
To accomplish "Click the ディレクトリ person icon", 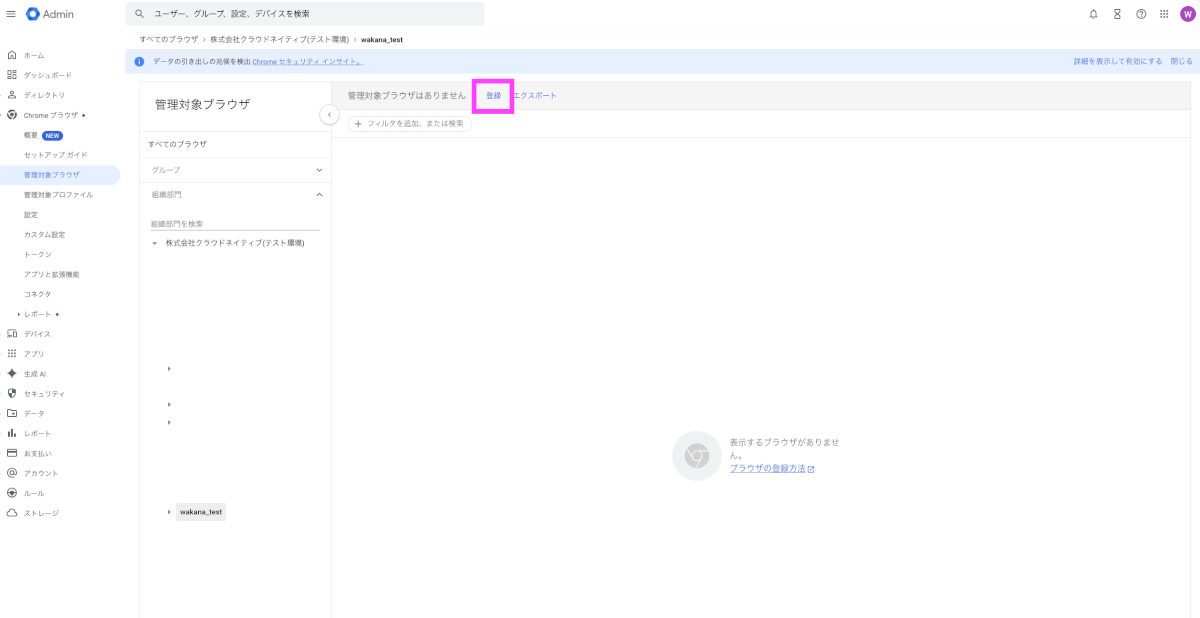I will click(x=12, y=95).
